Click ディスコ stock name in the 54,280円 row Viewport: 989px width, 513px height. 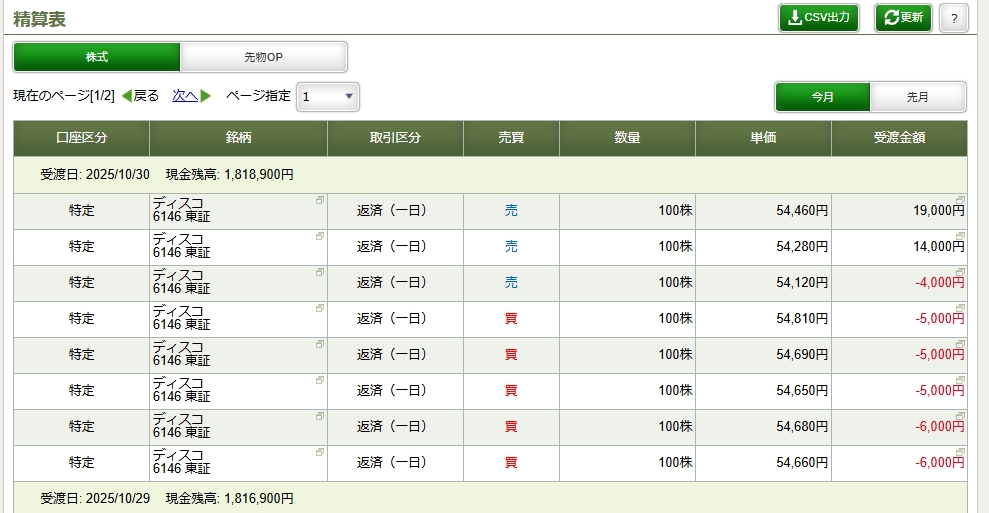point(178,239)
